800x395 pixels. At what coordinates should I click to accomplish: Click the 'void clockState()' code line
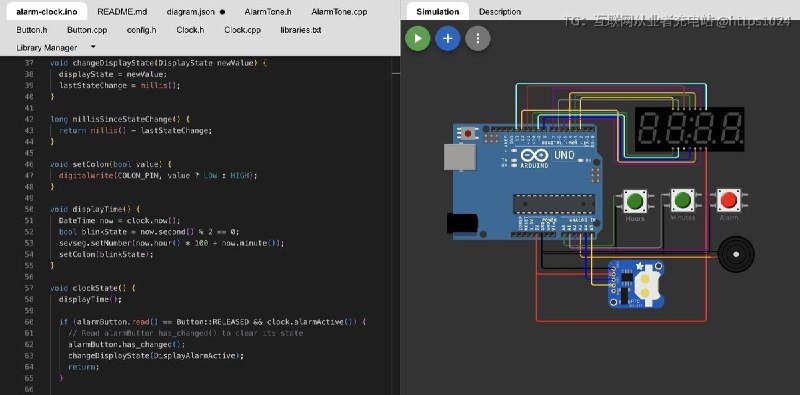tap(93, 288)
